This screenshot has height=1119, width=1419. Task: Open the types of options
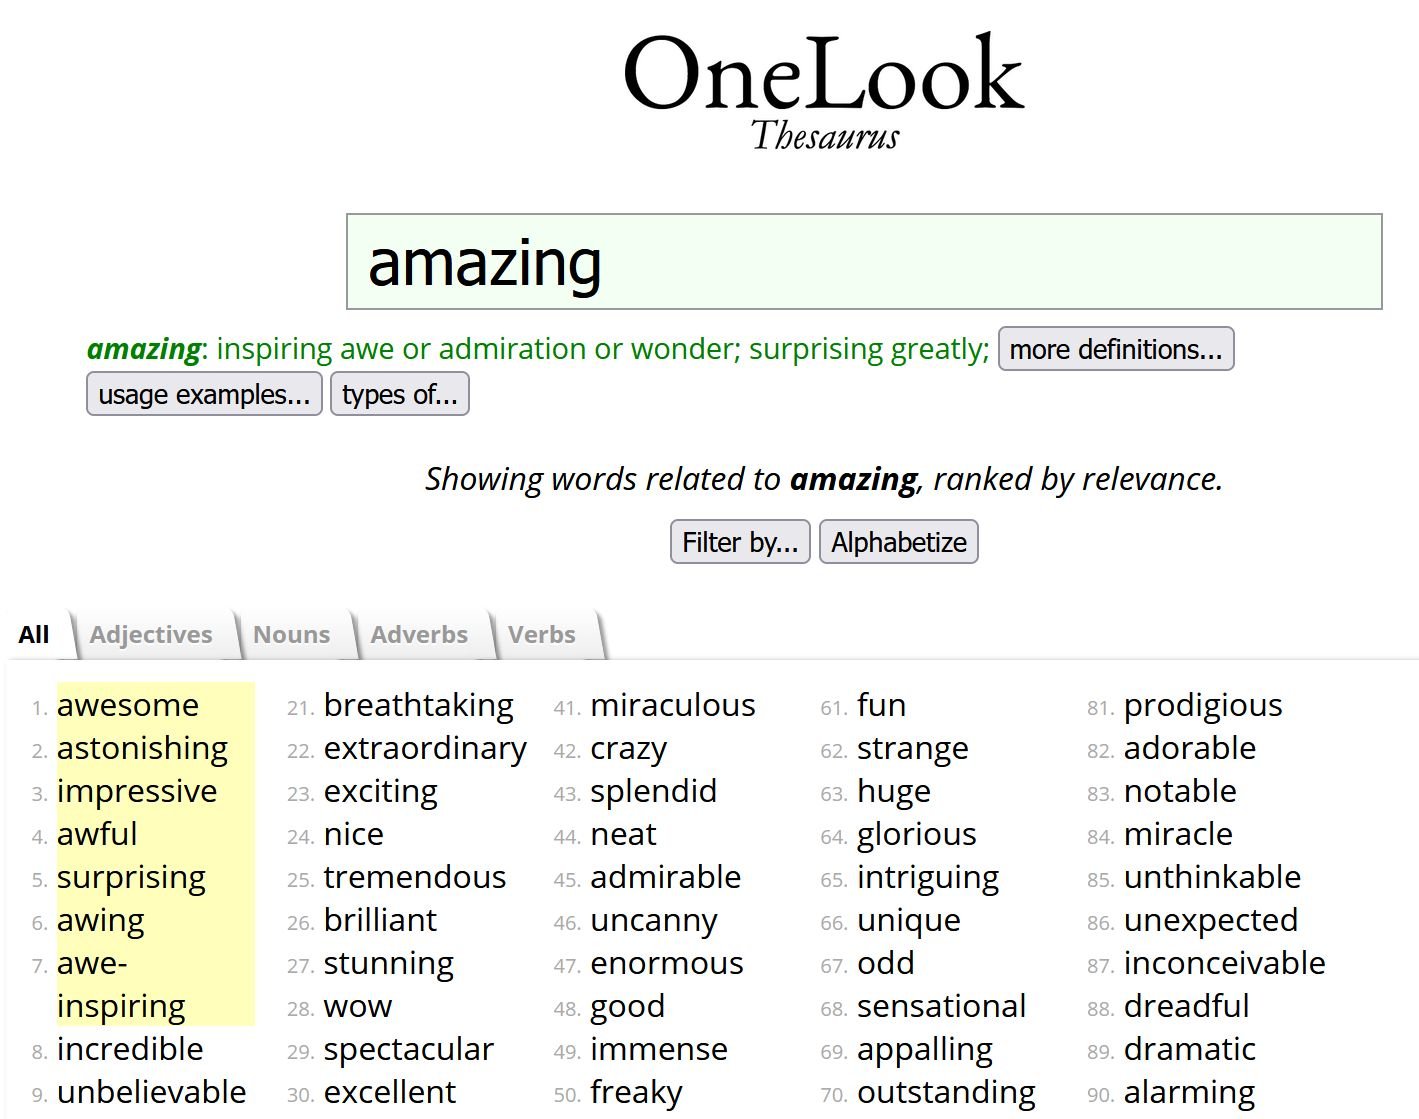399,394
